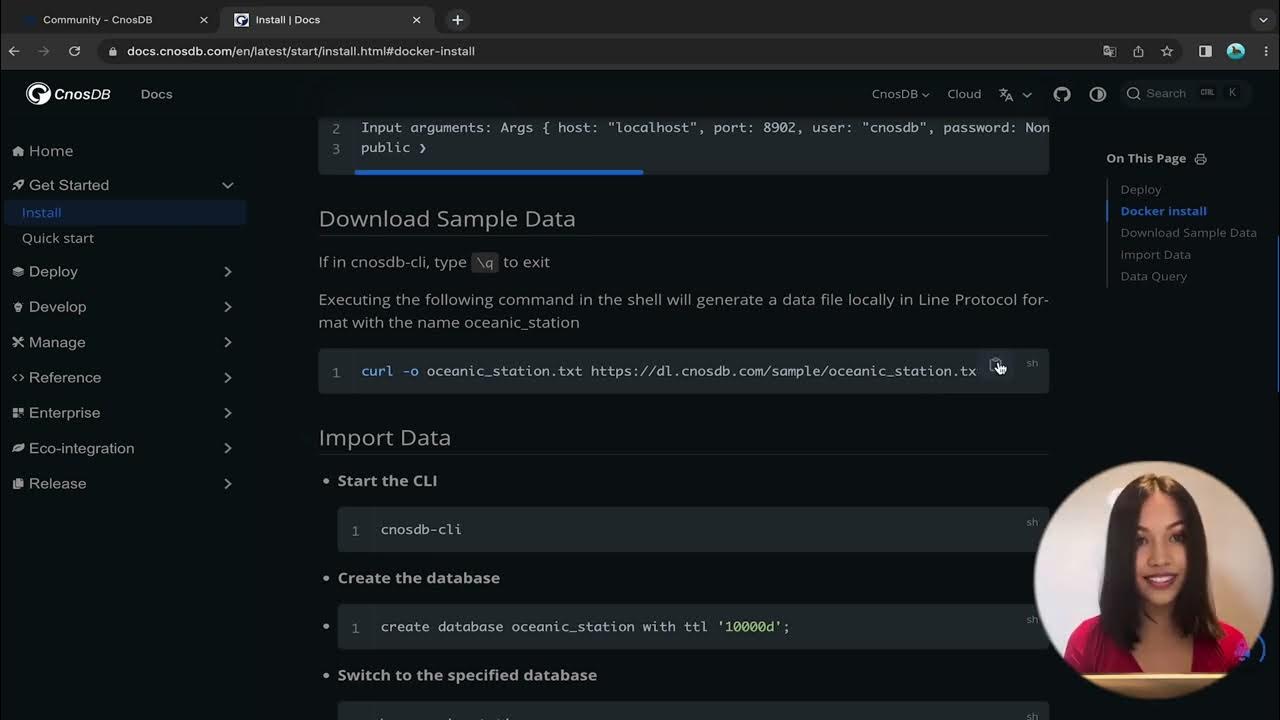Image resolution: width=1280 pixels, height=720 pixels.
Task: Open a new browser tab
Action: pyautogui.click(x=457, y=20)
